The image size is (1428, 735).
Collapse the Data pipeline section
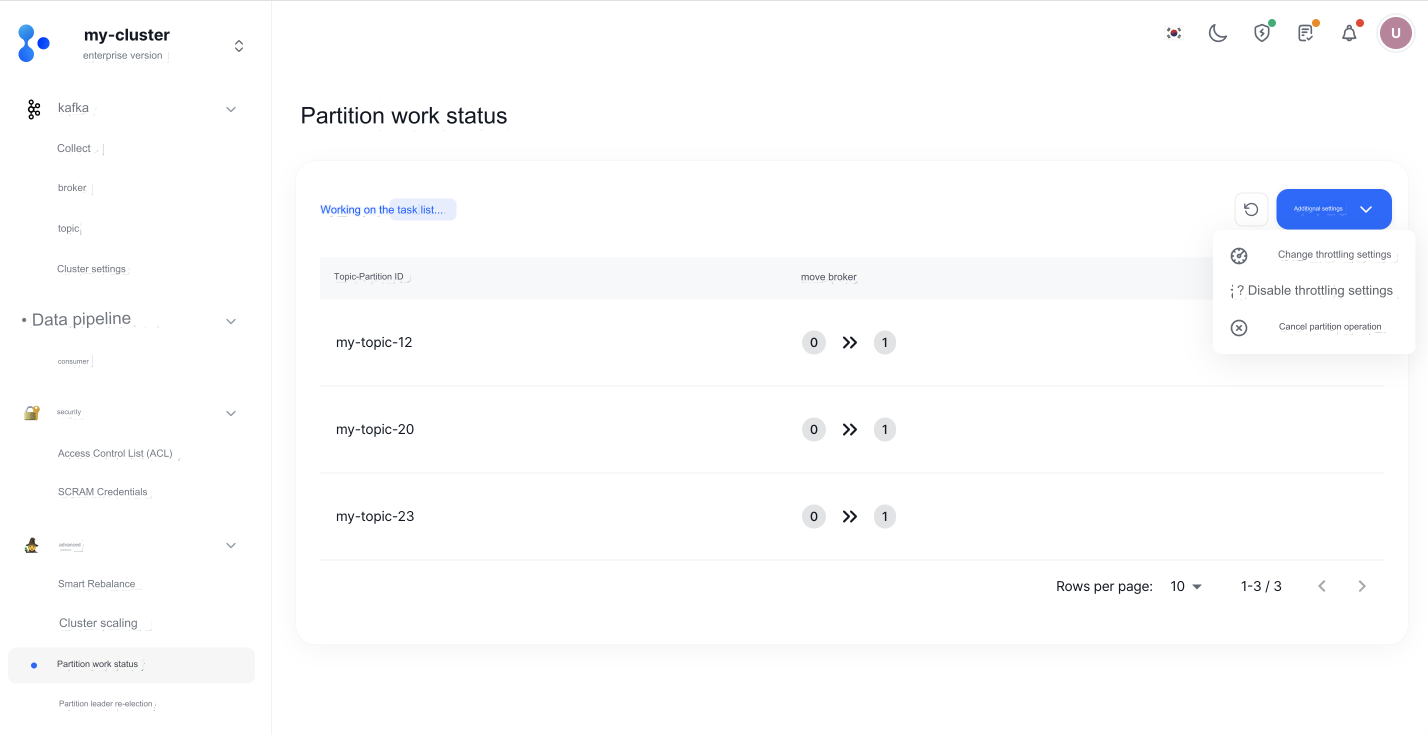(231, 321)
